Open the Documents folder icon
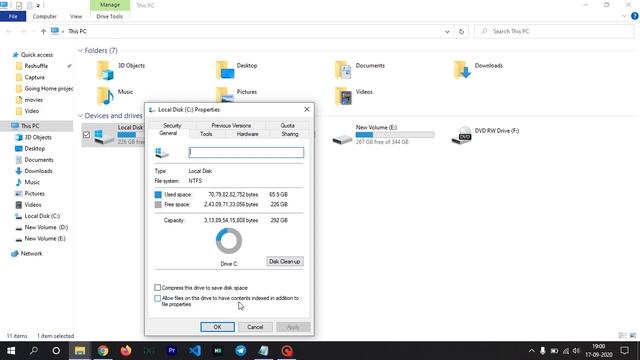This screenshot has width=640, height=360. (x=343, y=70)
